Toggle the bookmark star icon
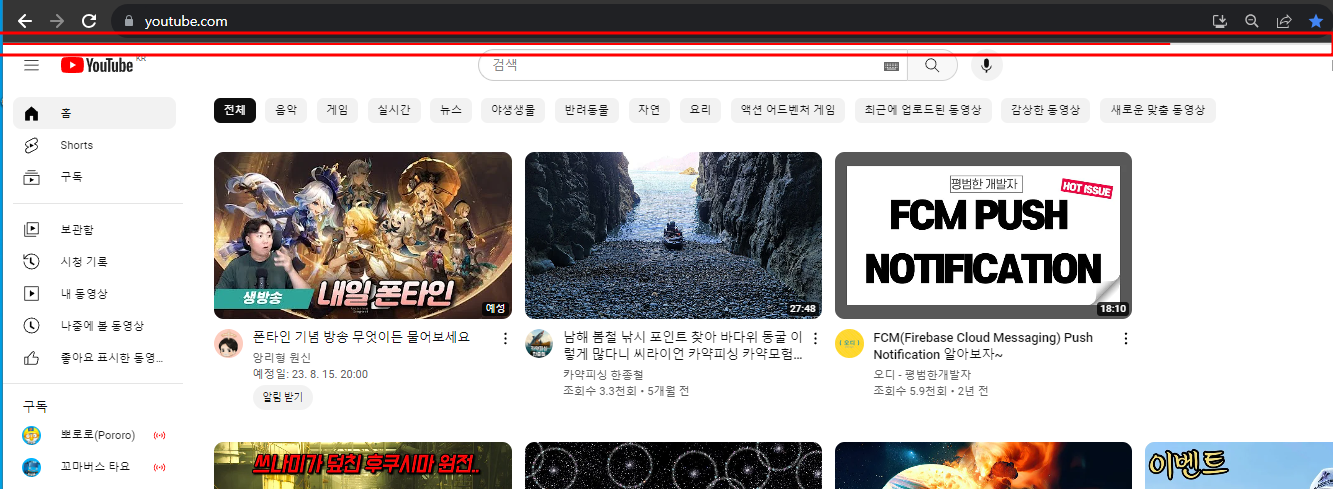Viewport: 1333px width, 489px height. [x=1316, y=21]
